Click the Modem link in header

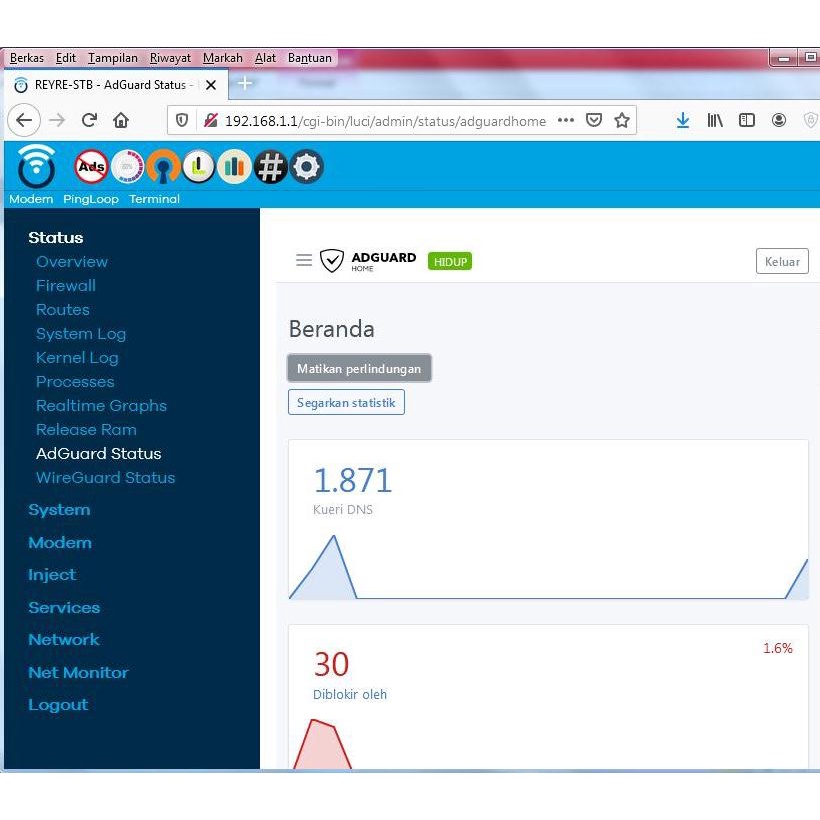click(x=31, y=199)
